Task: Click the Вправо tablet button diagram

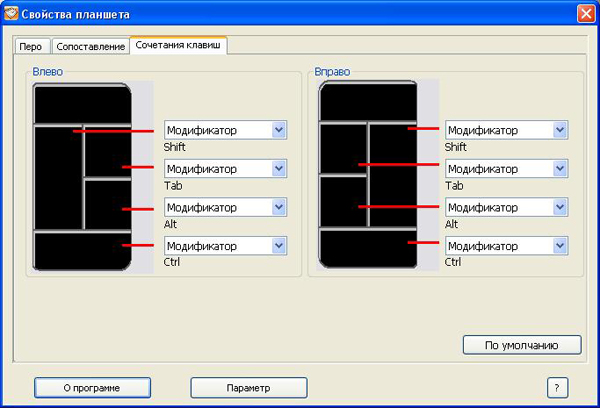Action: 368,175
